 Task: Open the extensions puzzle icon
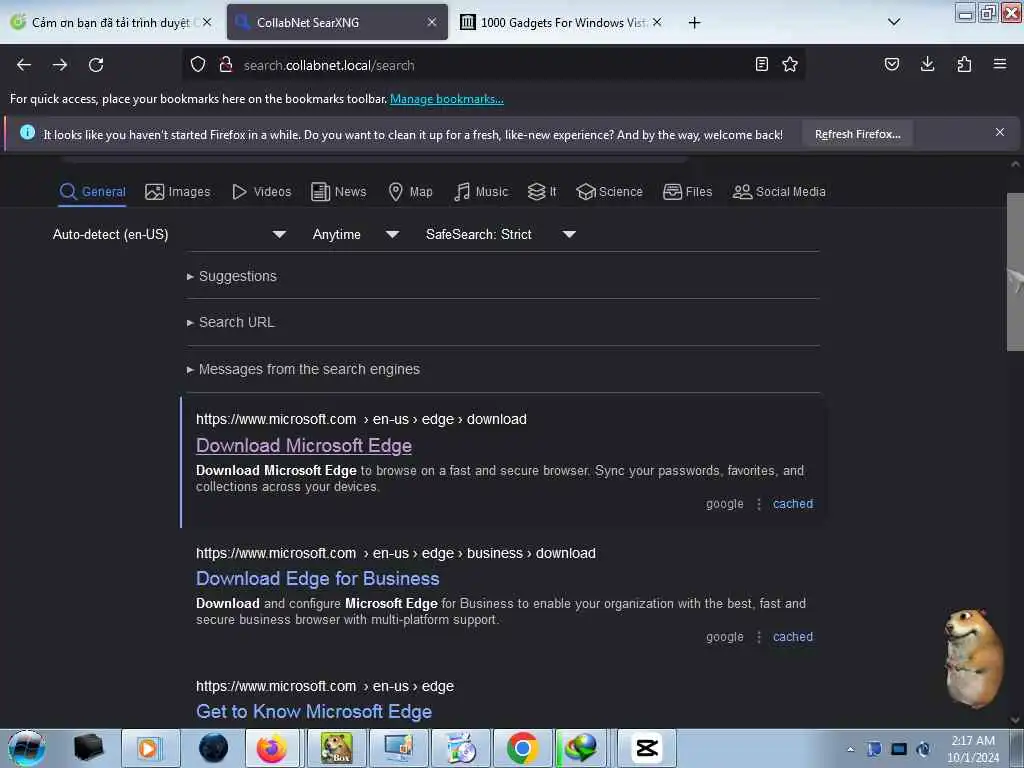click(964, 64)
